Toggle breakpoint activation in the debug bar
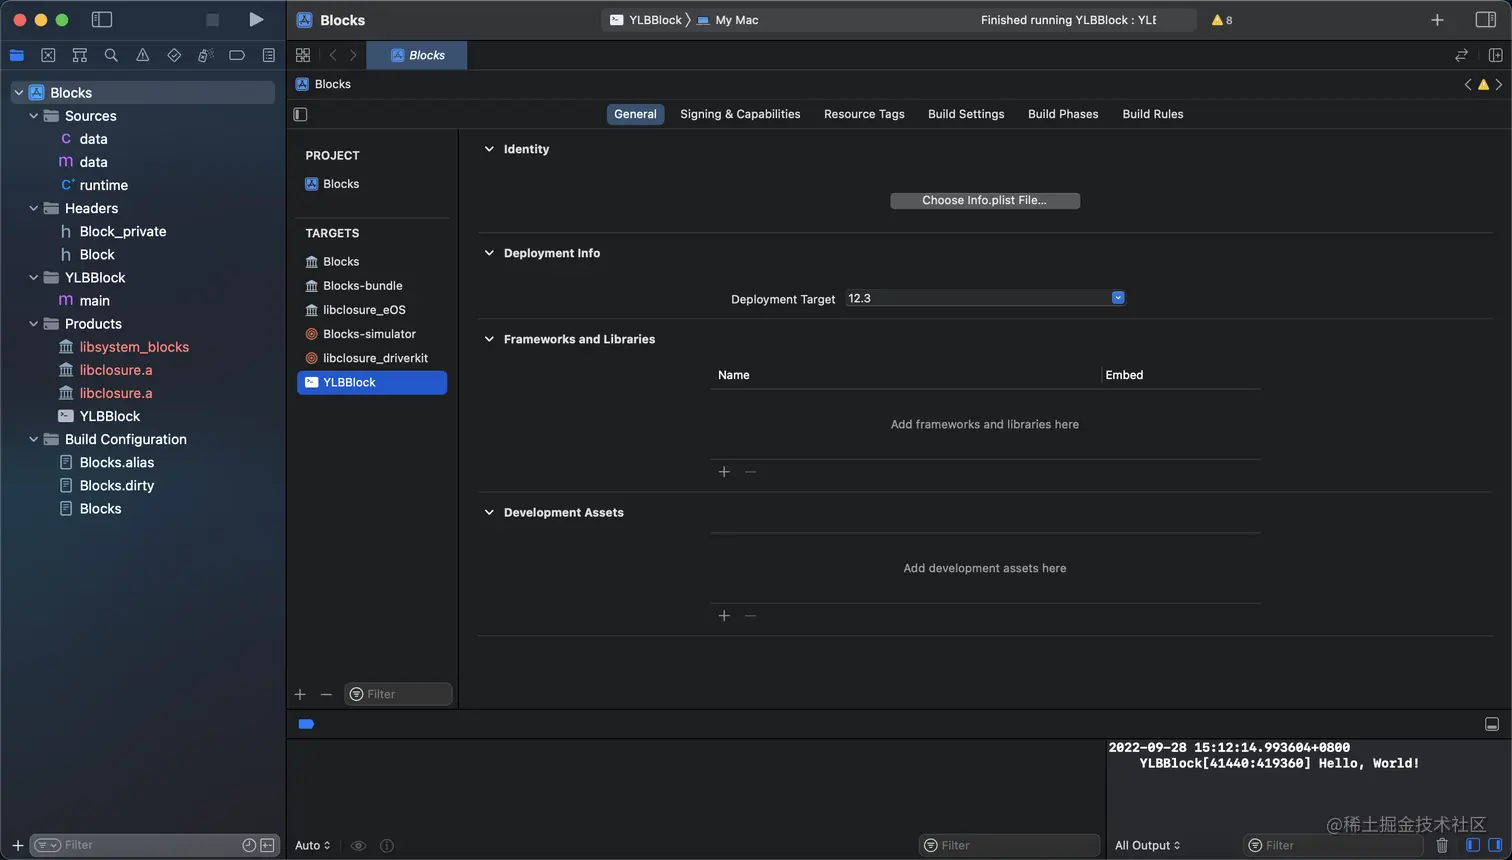This screenshot has height=860, width=1512. [x=306, y=724]
